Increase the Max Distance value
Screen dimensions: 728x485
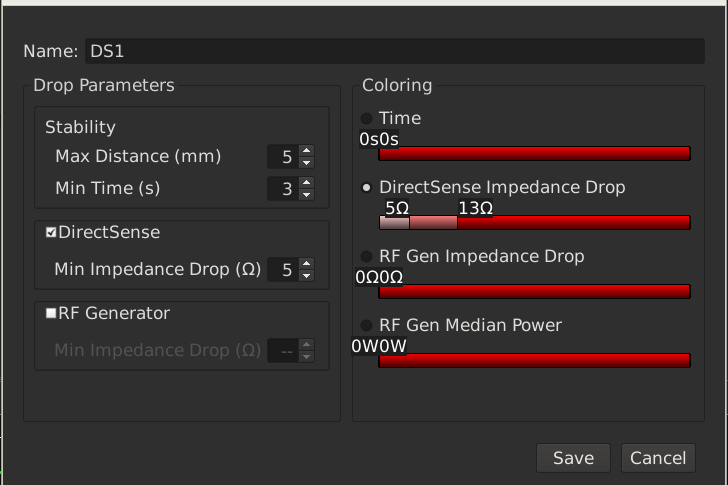307,151
